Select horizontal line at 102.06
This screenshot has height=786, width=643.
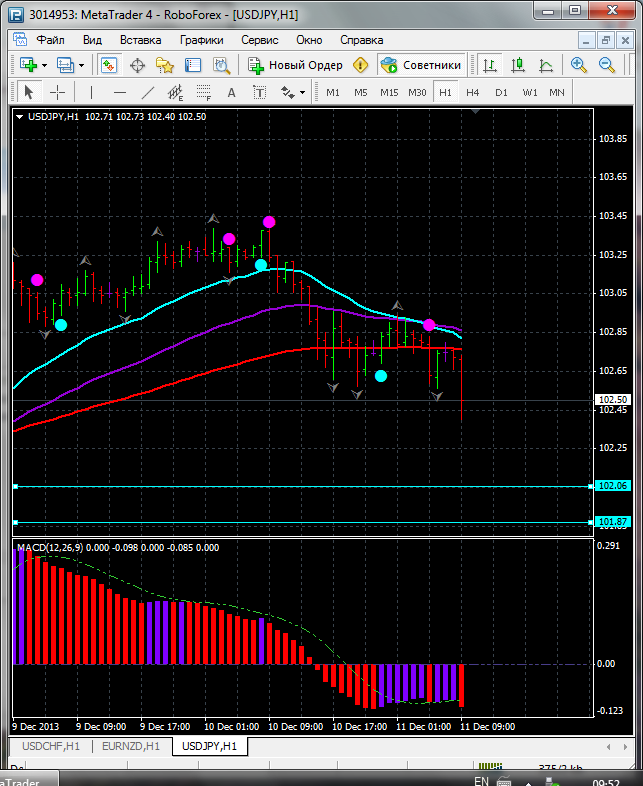tap(303, 486)
